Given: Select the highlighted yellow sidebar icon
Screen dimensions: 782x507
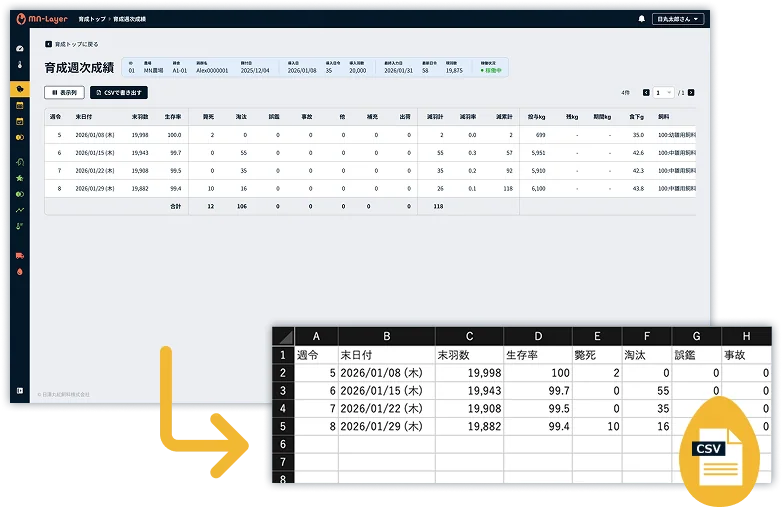Looking at the screenshot, I should [20, 89].
